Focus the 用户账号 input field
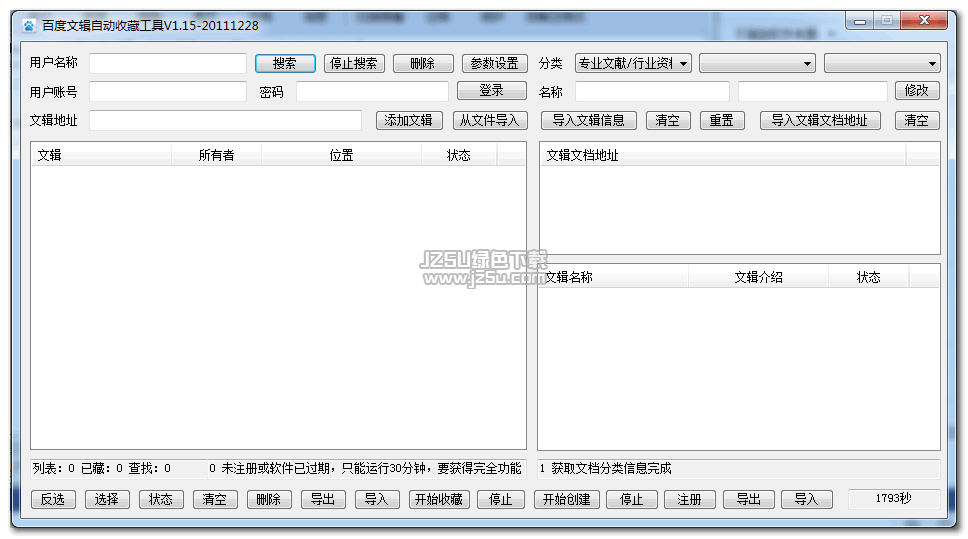968x539 pixels. coord(168,91)
